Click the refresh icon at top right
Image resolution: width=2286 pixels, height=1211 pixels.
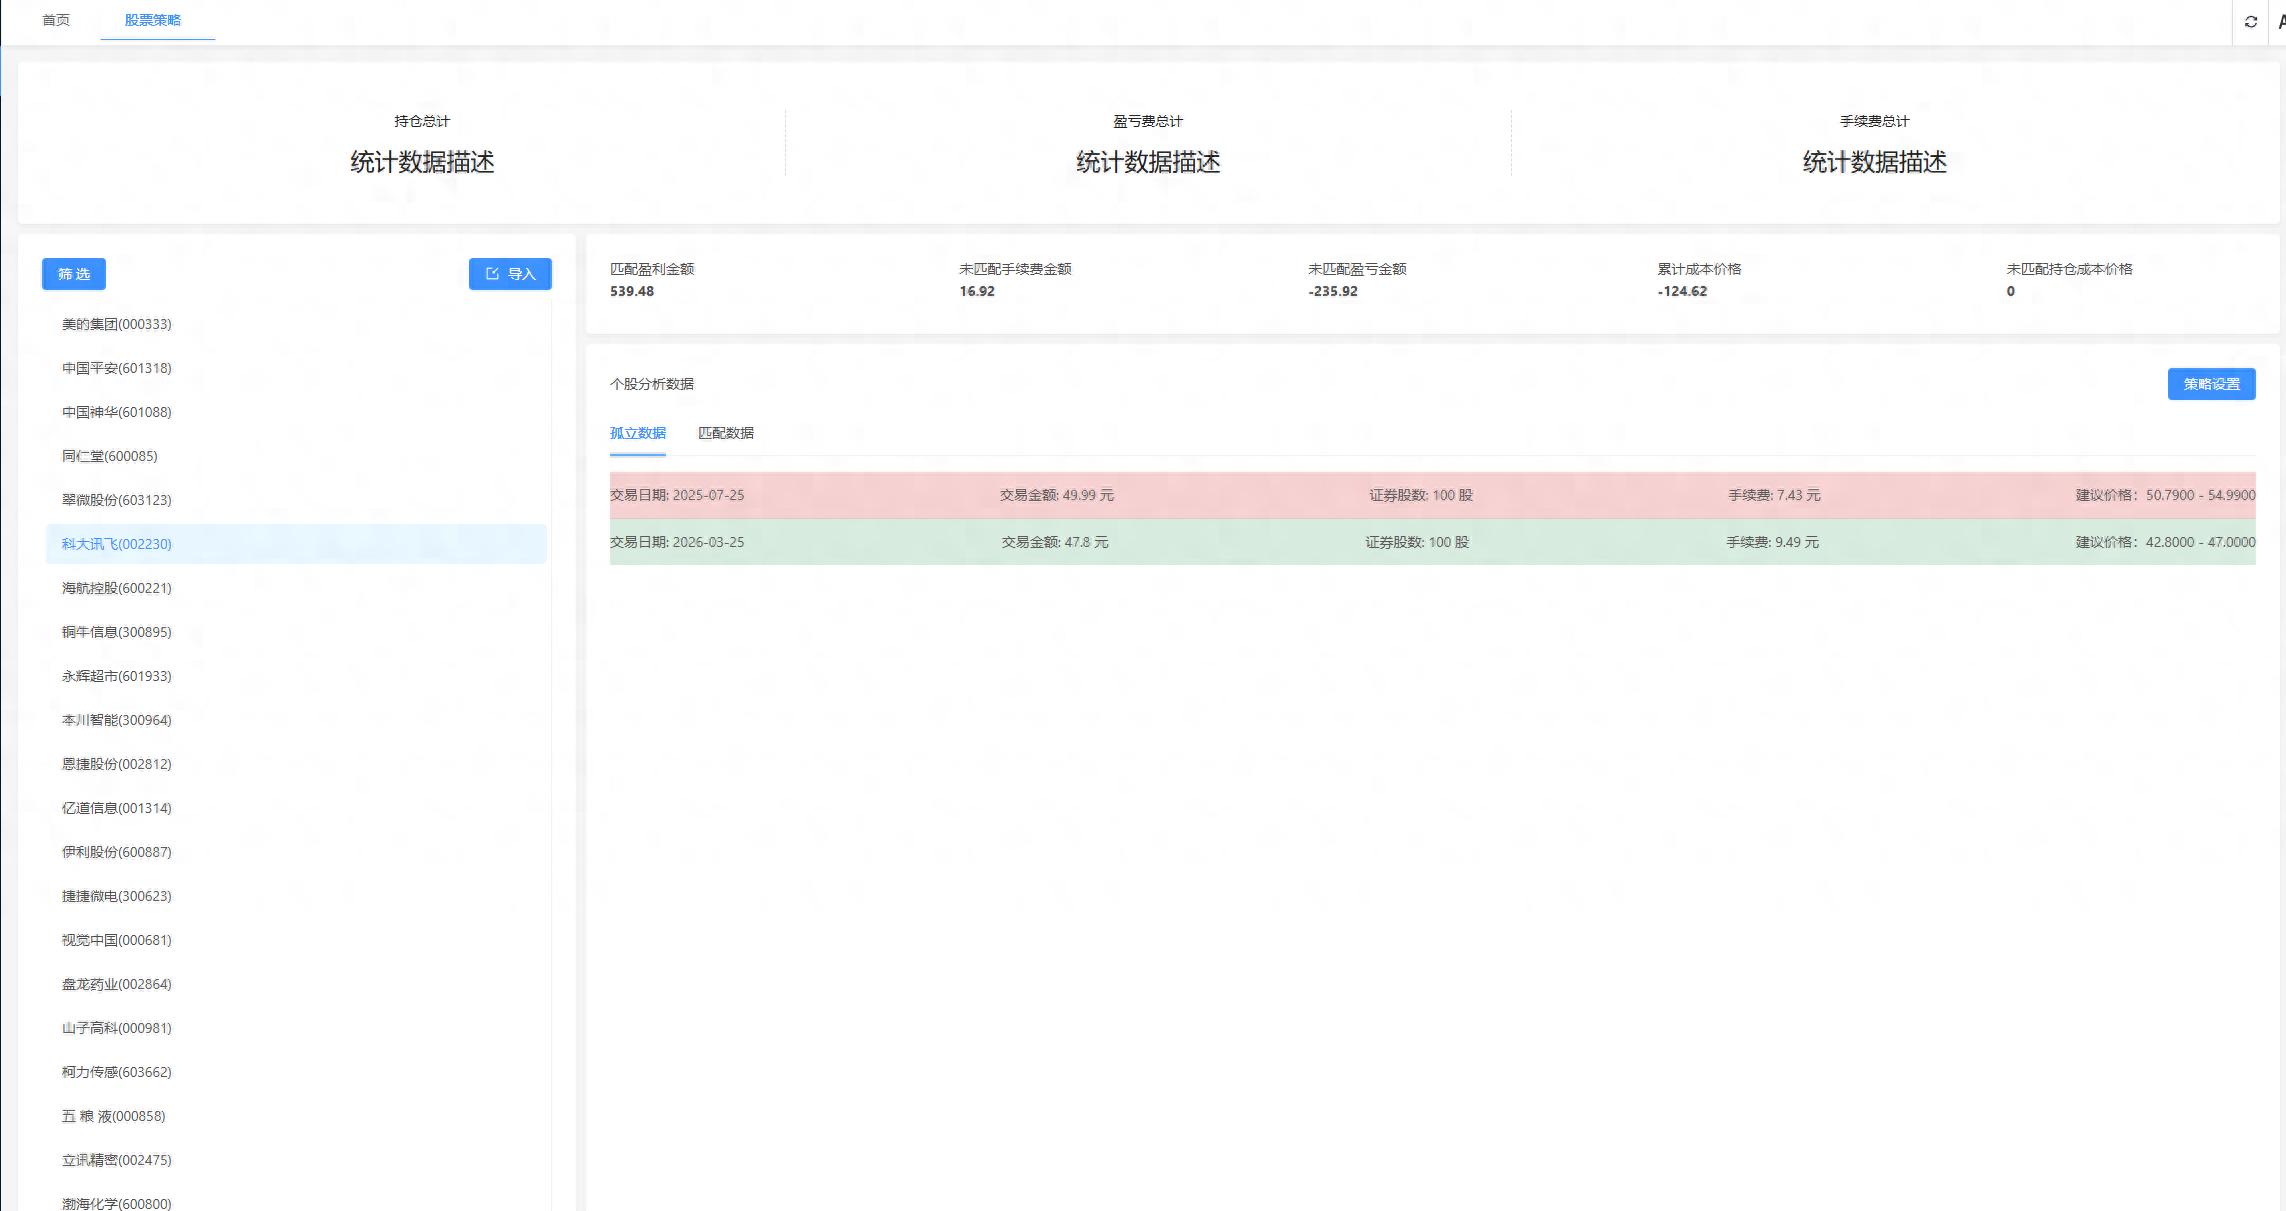click(x=2250, y=22)
